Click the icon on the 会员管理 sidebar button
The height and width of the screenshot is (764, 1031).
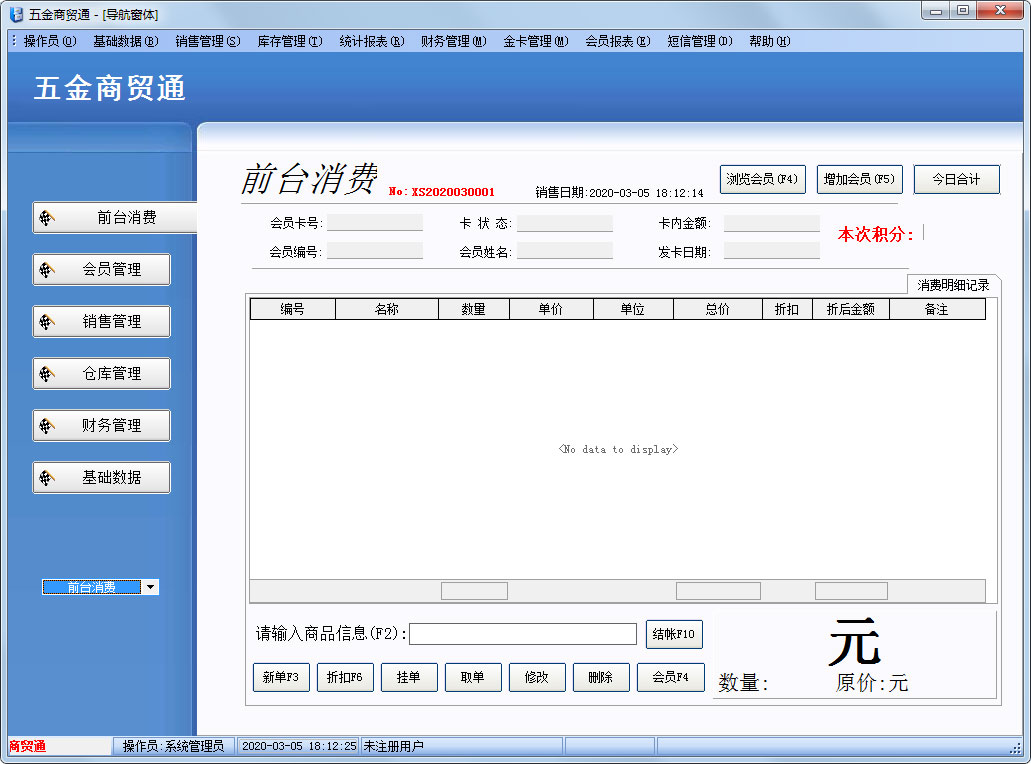coord(46,270)
